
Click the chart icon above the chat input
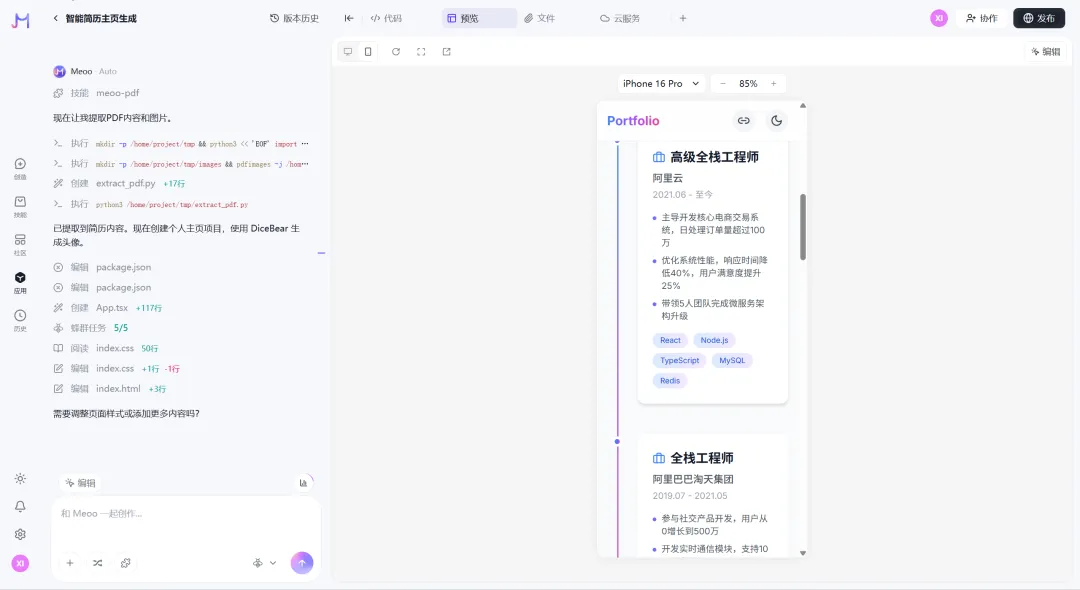(x=303, y=483)
